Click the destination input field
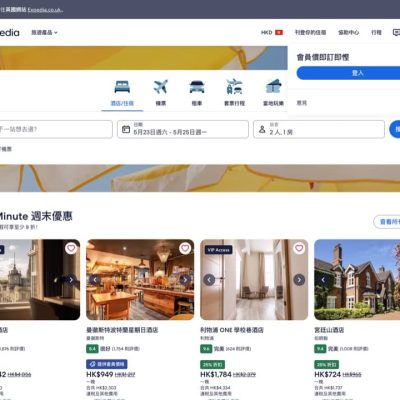400x400 pixels. click(55, 129)
